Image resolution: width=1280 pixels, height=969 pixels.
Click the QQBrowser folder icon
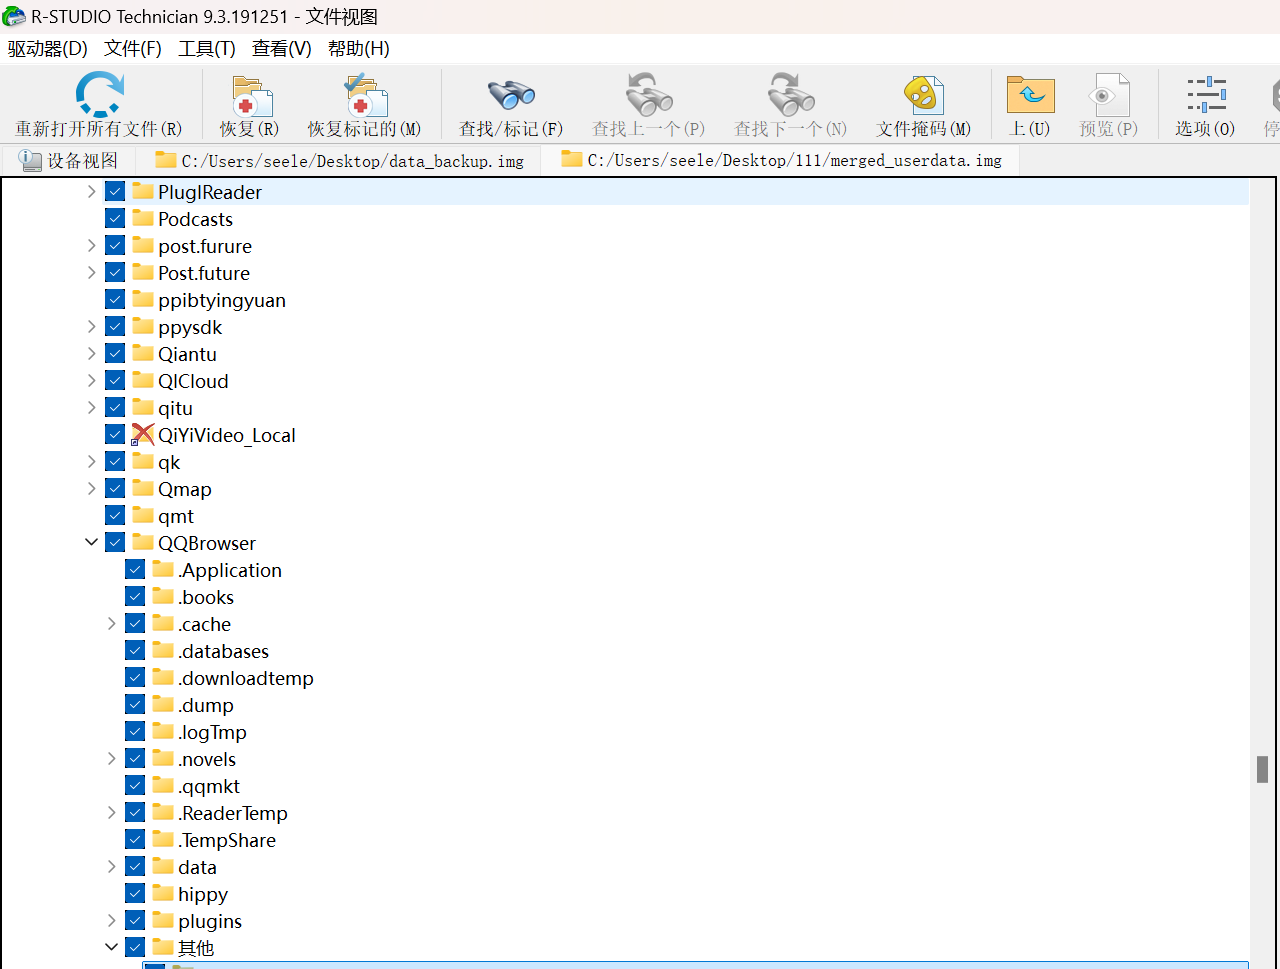coord(142,542)
